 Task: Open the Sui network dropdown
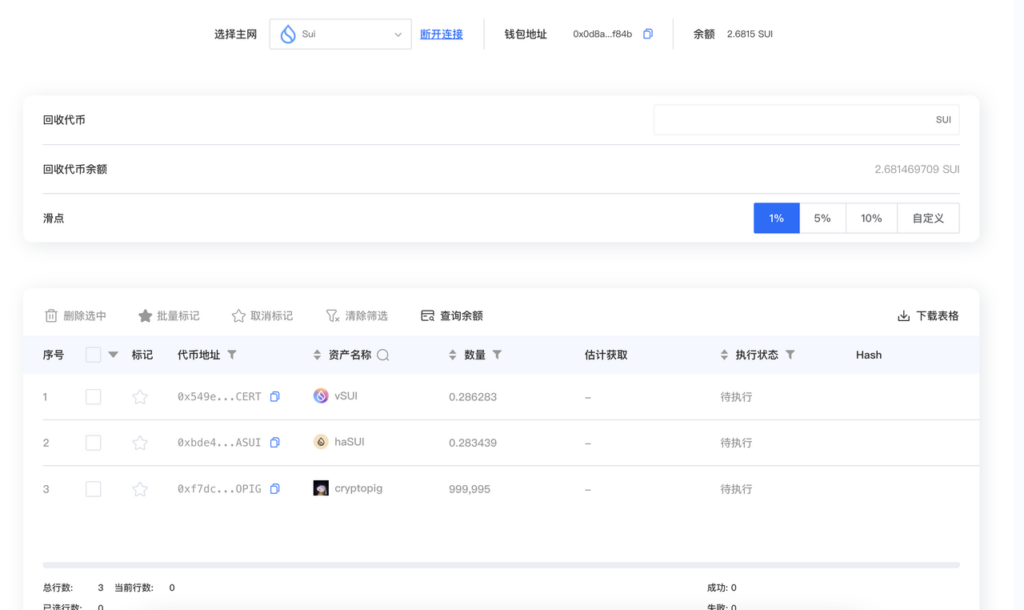tap(340, 34)
